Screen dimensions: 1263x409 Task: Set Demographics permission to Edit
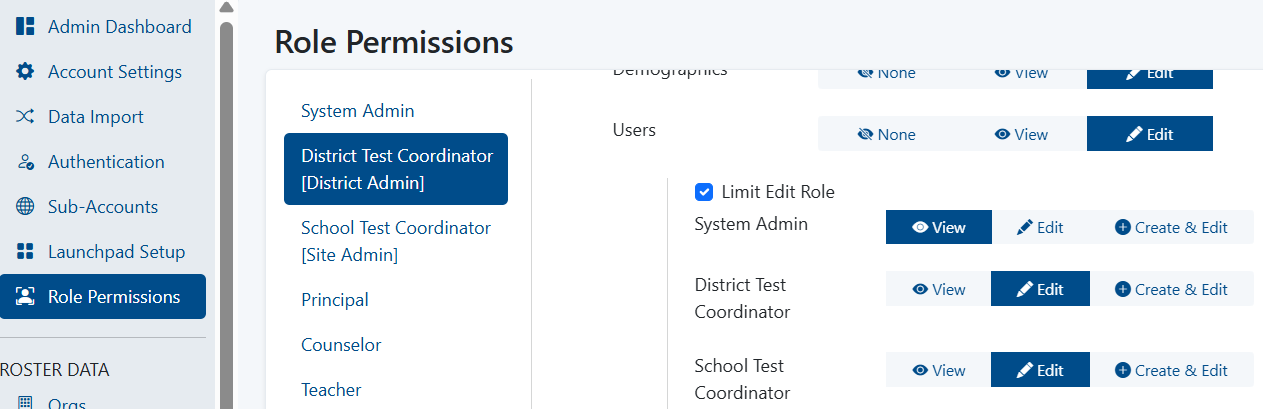coord(1150,73)
